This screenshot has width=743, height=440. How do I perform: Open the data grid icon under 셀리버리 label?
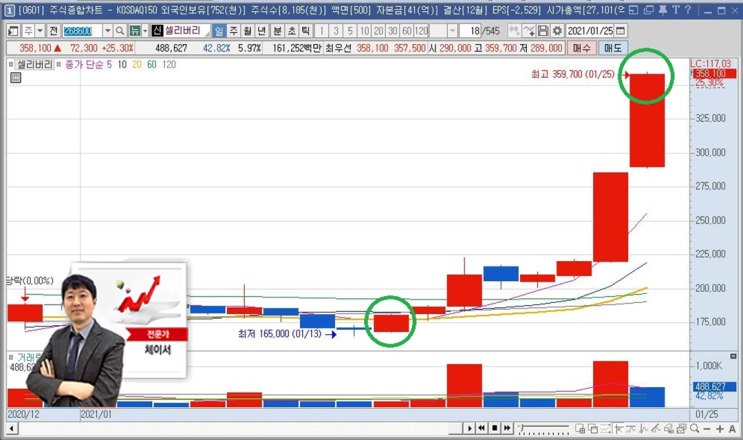[15, 78]
